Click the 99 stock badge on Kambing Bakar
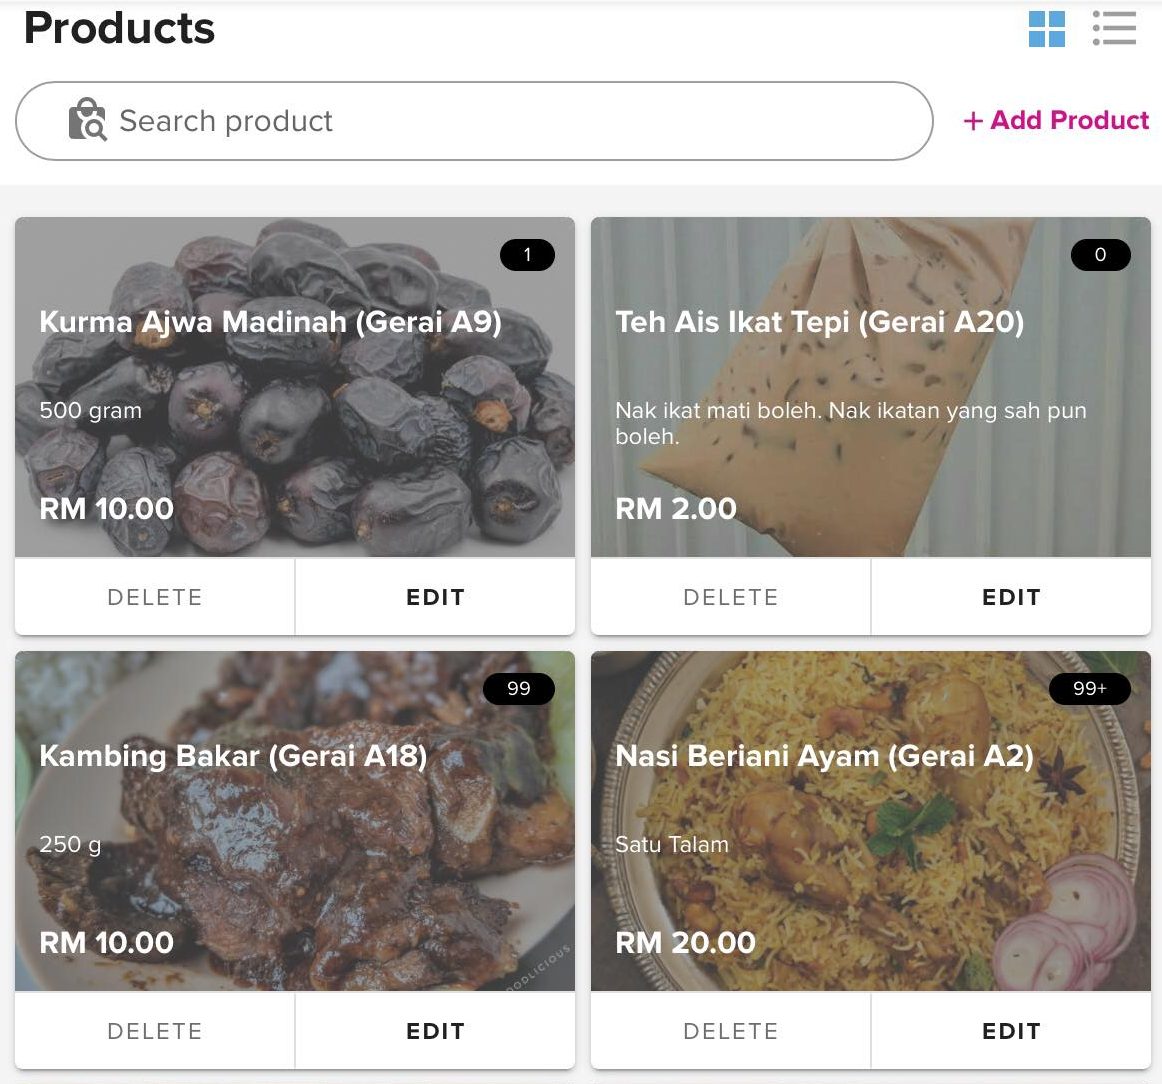Viewport: 1162px width, 1084px height. tap(518, 689)
